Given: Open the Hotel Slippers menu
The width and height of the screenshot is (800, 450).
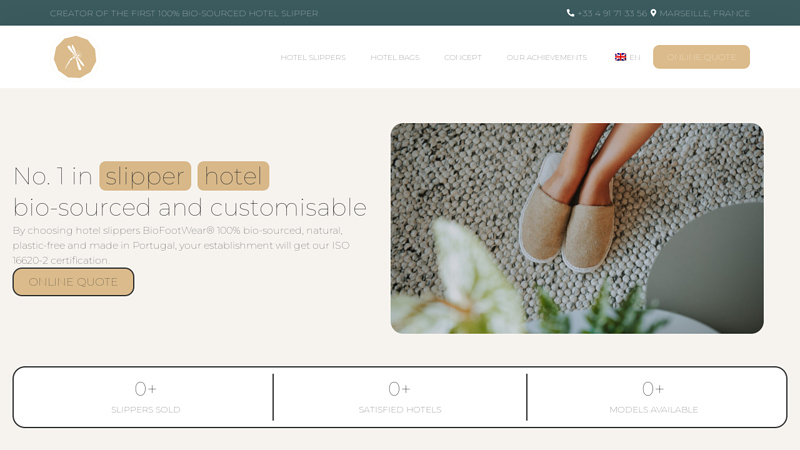Looking at the screenshot, I should click(x=313, y=57).
